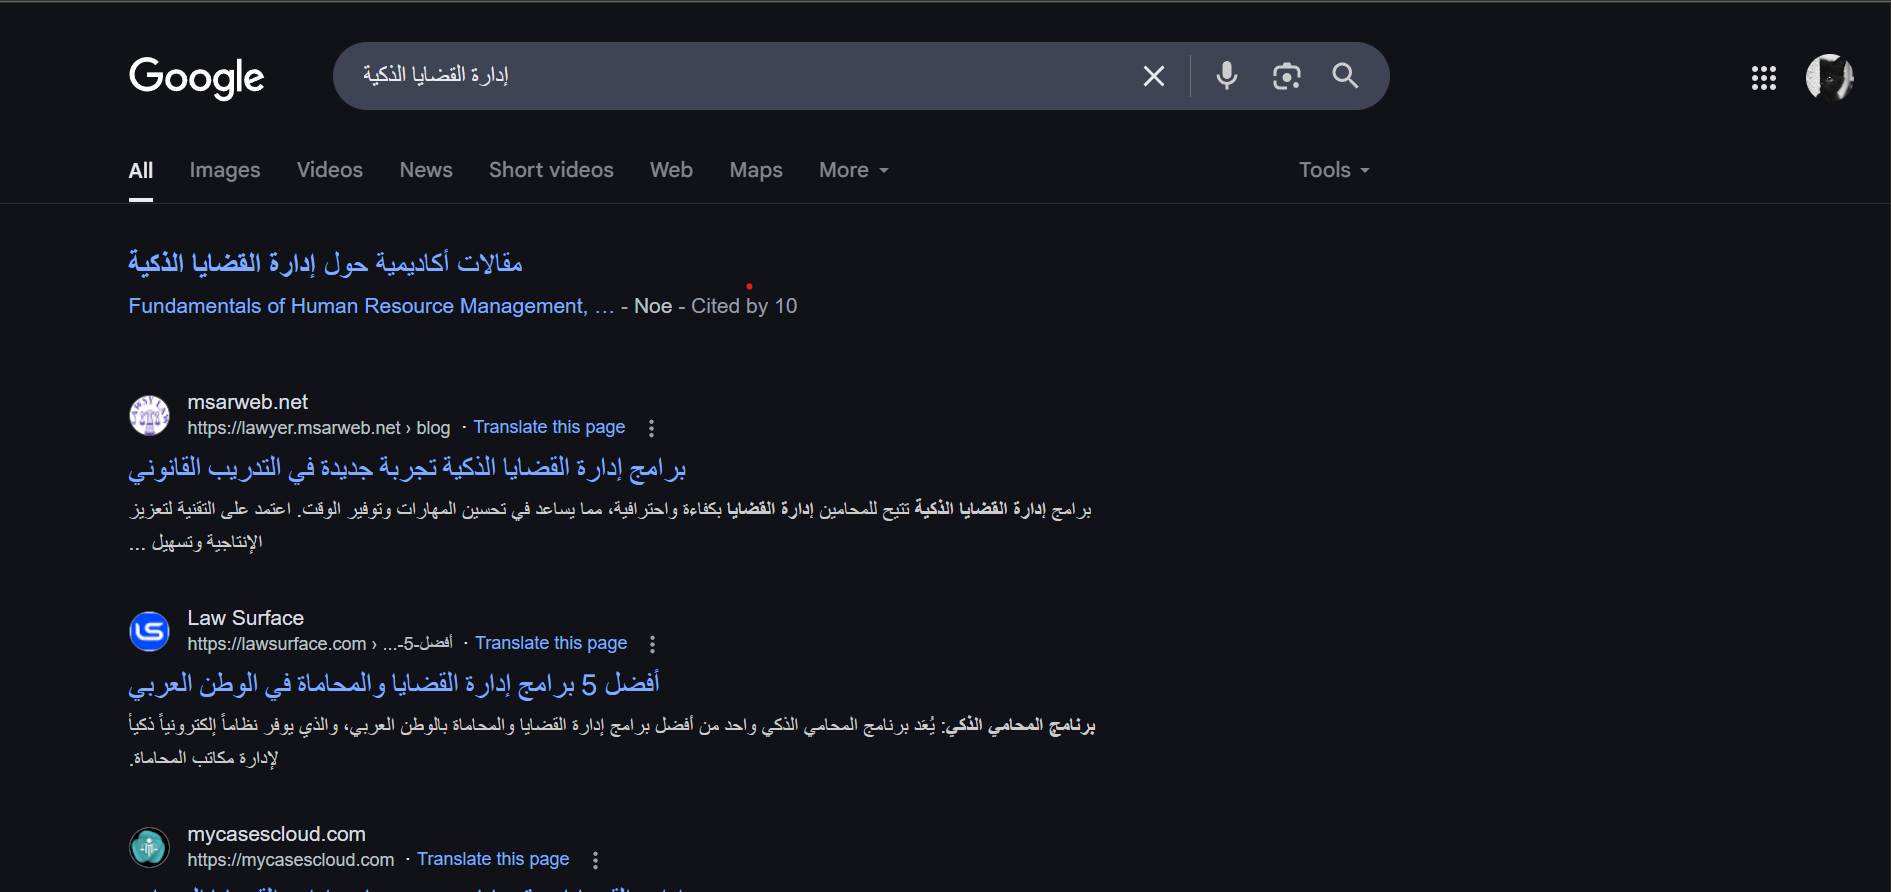Screen dimensions: 1891x892
Task: Click the magnifying glass search button
Action: 1345,76
